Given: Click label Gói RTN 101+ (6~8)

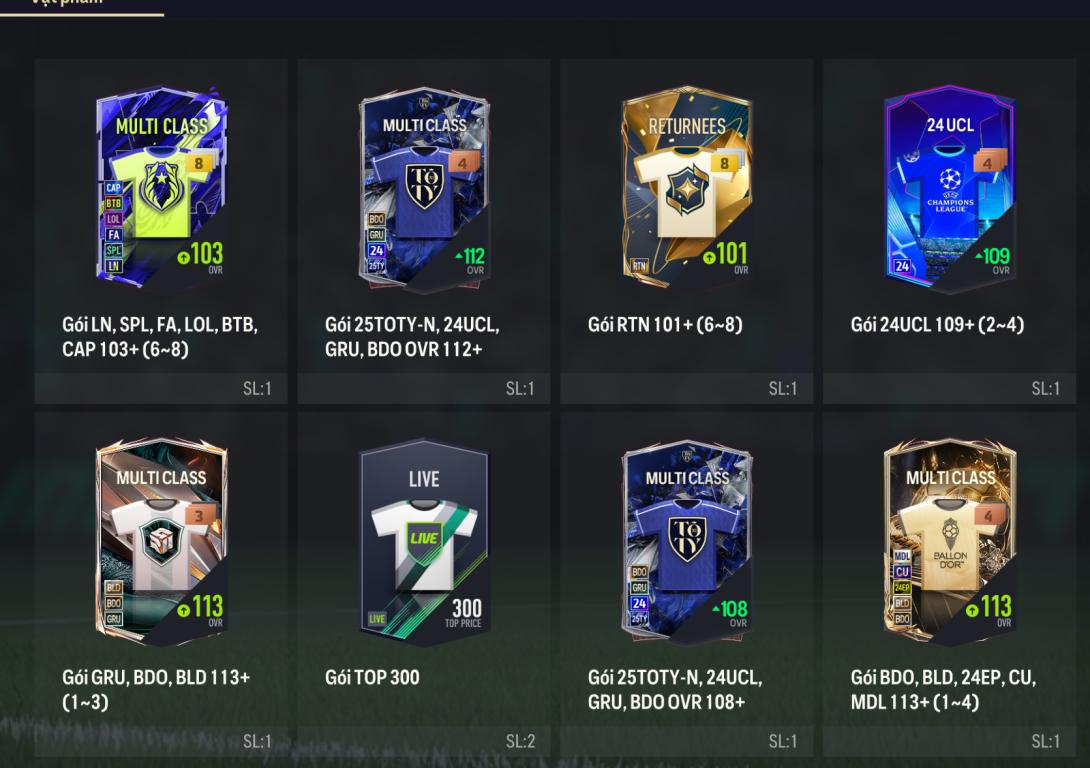Looking at the screenshot, I should coord(665,325).
